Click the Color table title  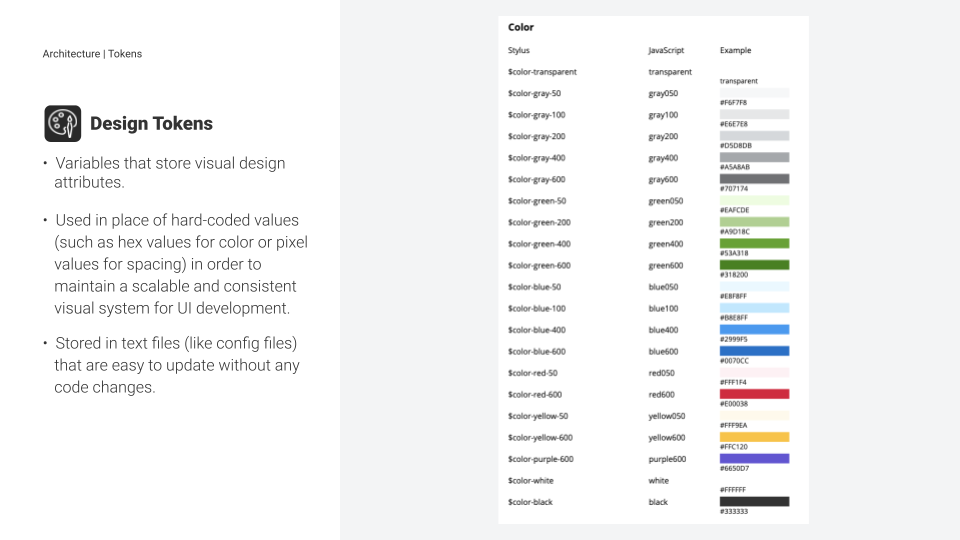point(520,27)
